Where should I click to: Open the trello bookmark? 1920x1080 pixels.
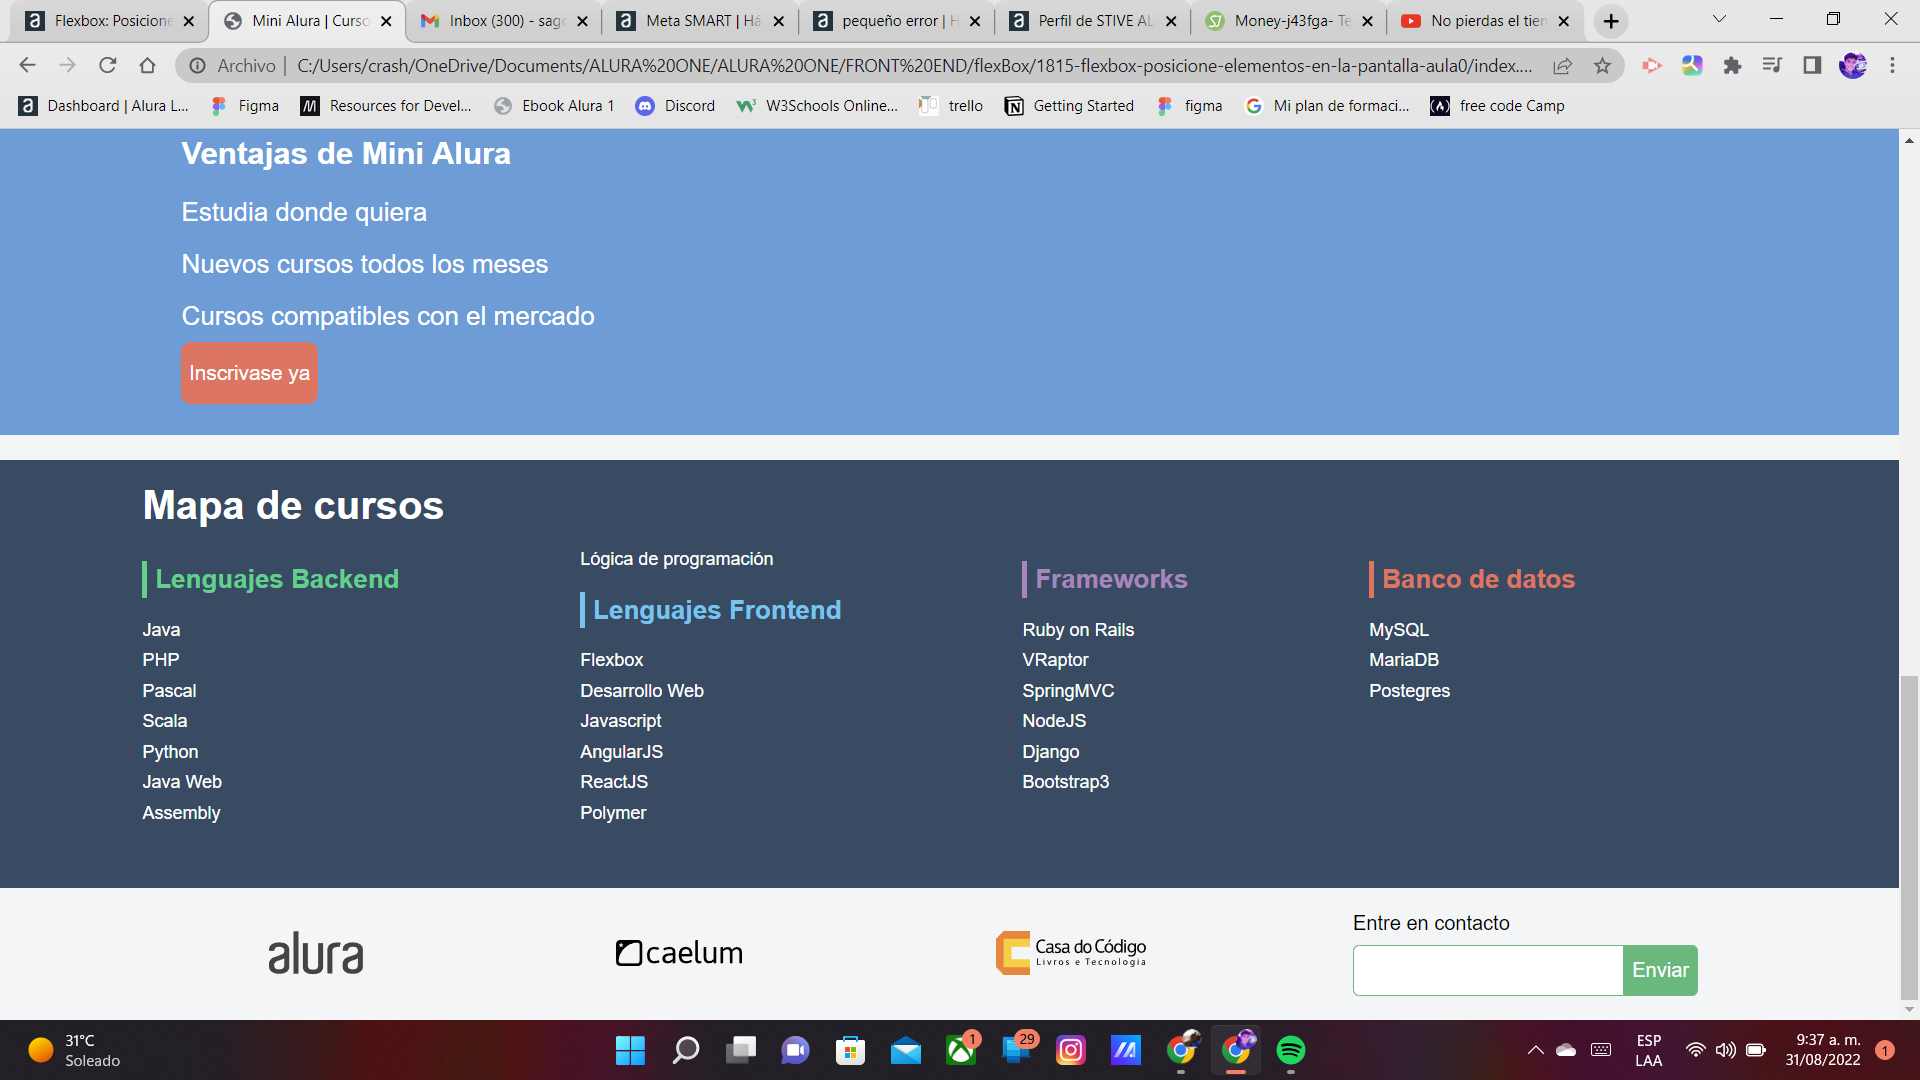(x=951, y=106)
